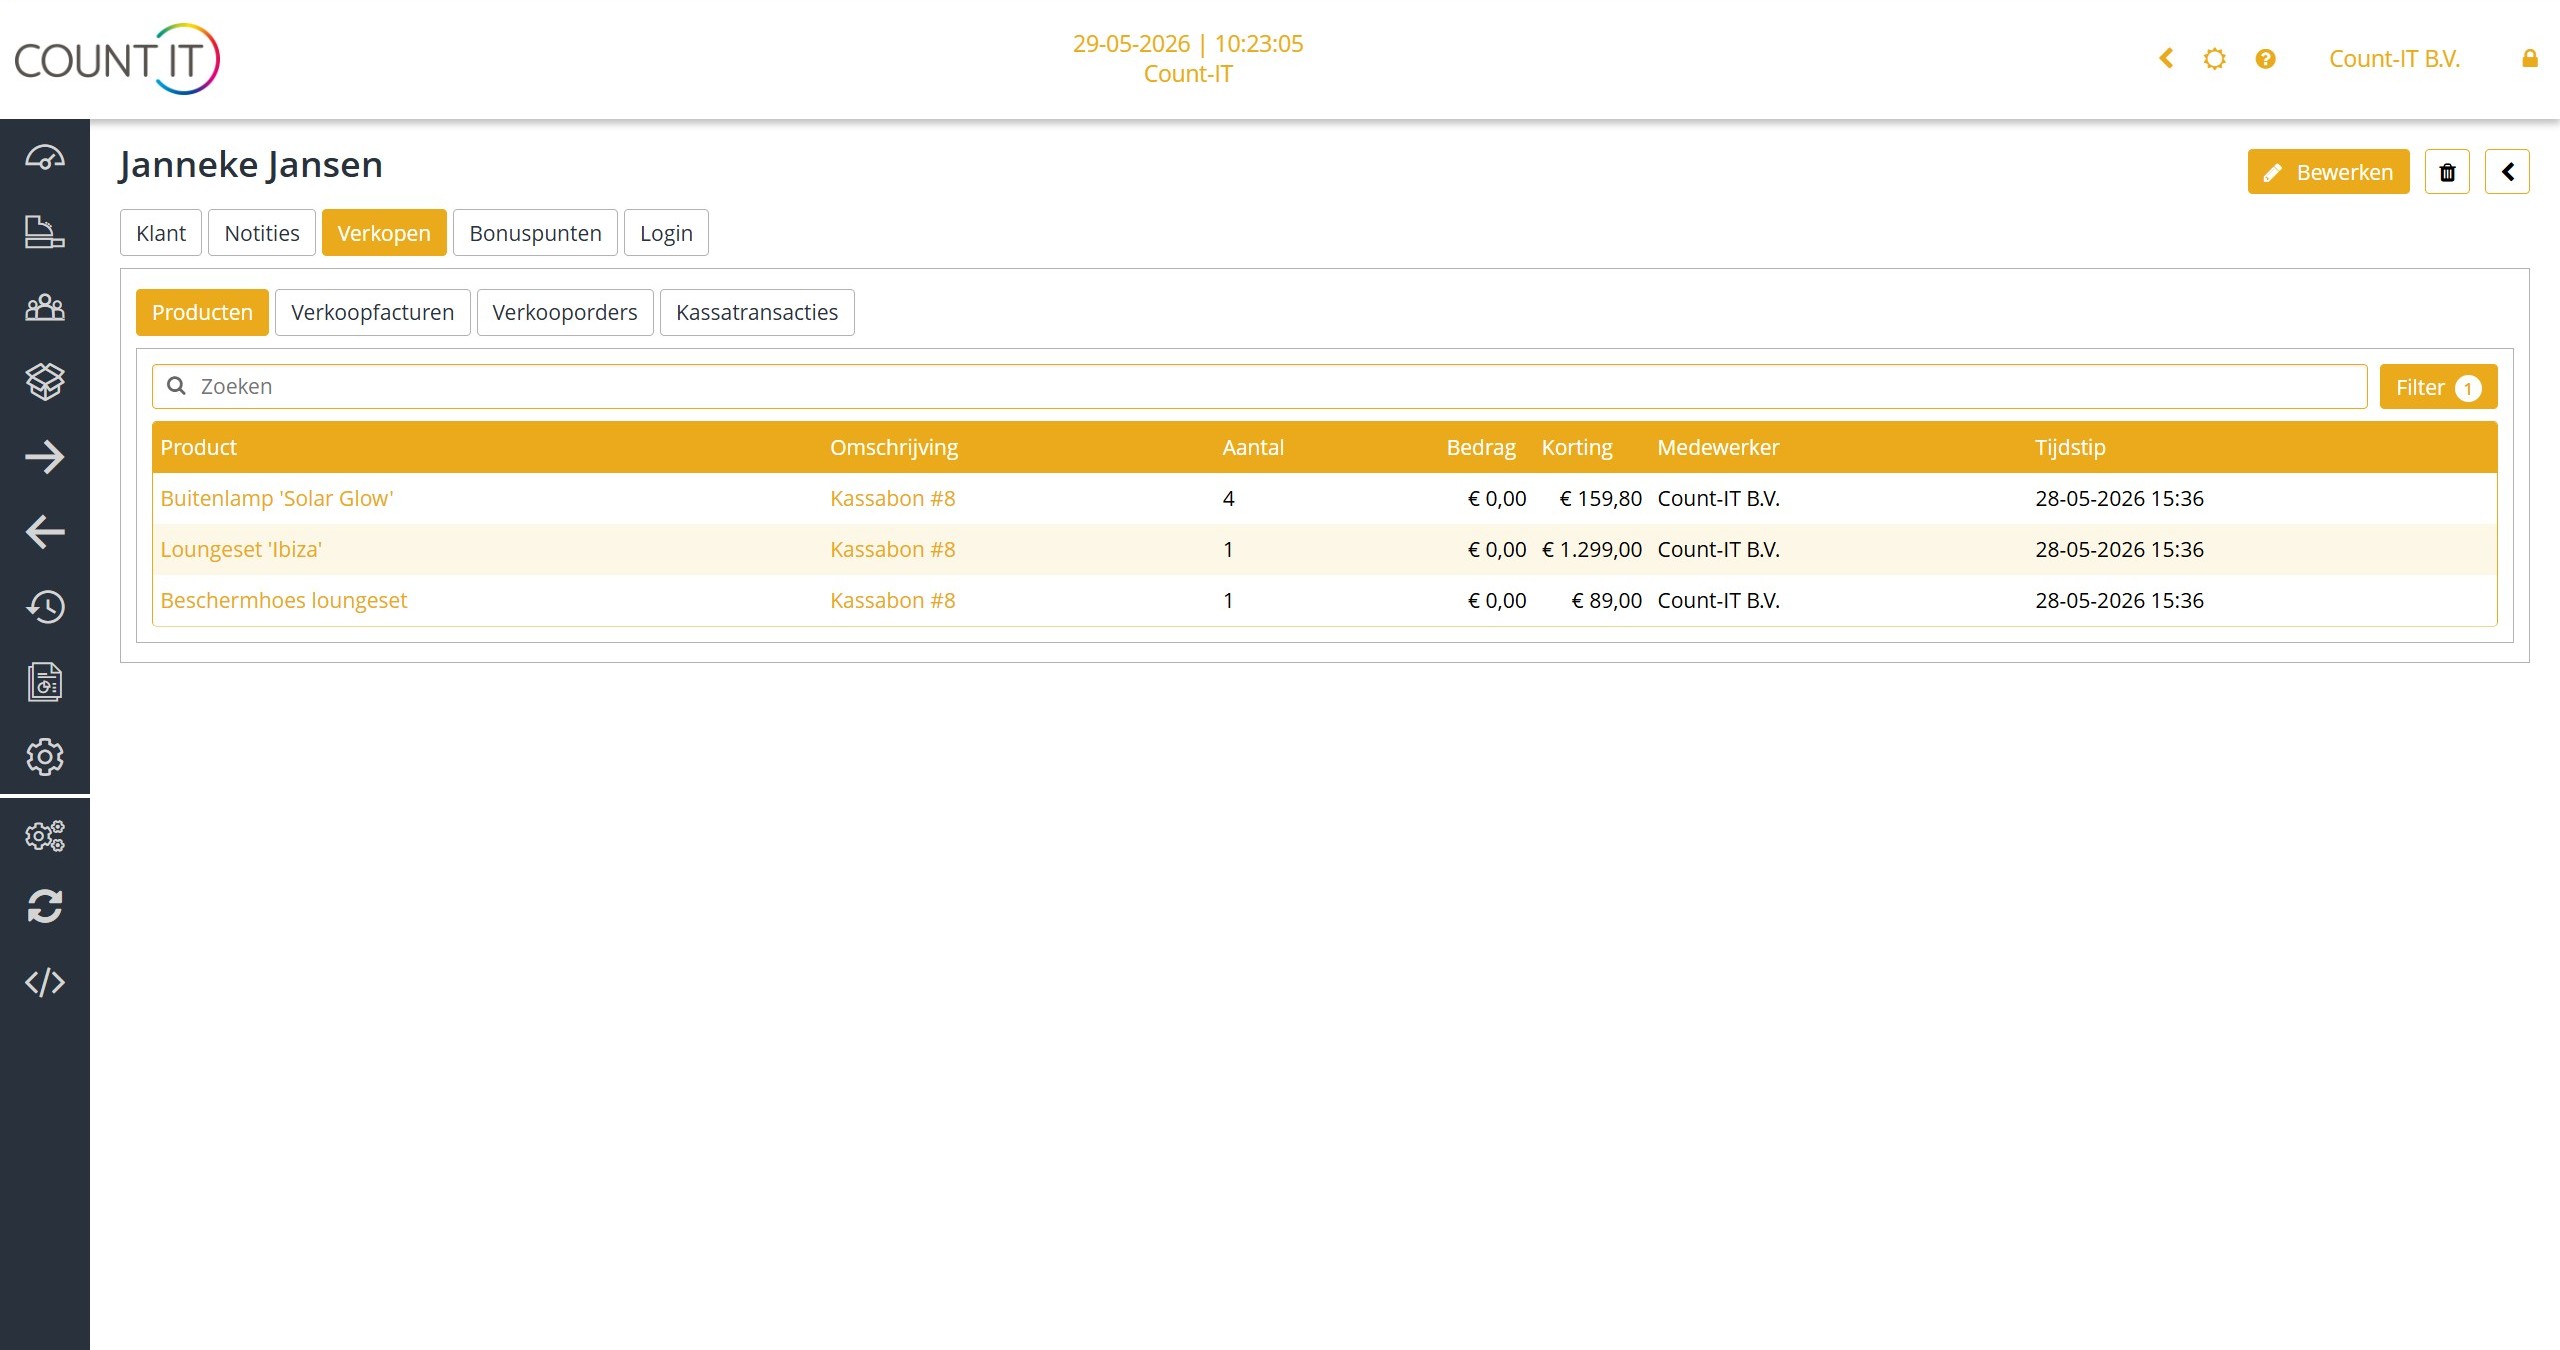Image resolution: width=2560 pixels, height=1350 pixels.
Task: Click the date and time display in header
Action: pyautogui.click(x=1188, y=44)
